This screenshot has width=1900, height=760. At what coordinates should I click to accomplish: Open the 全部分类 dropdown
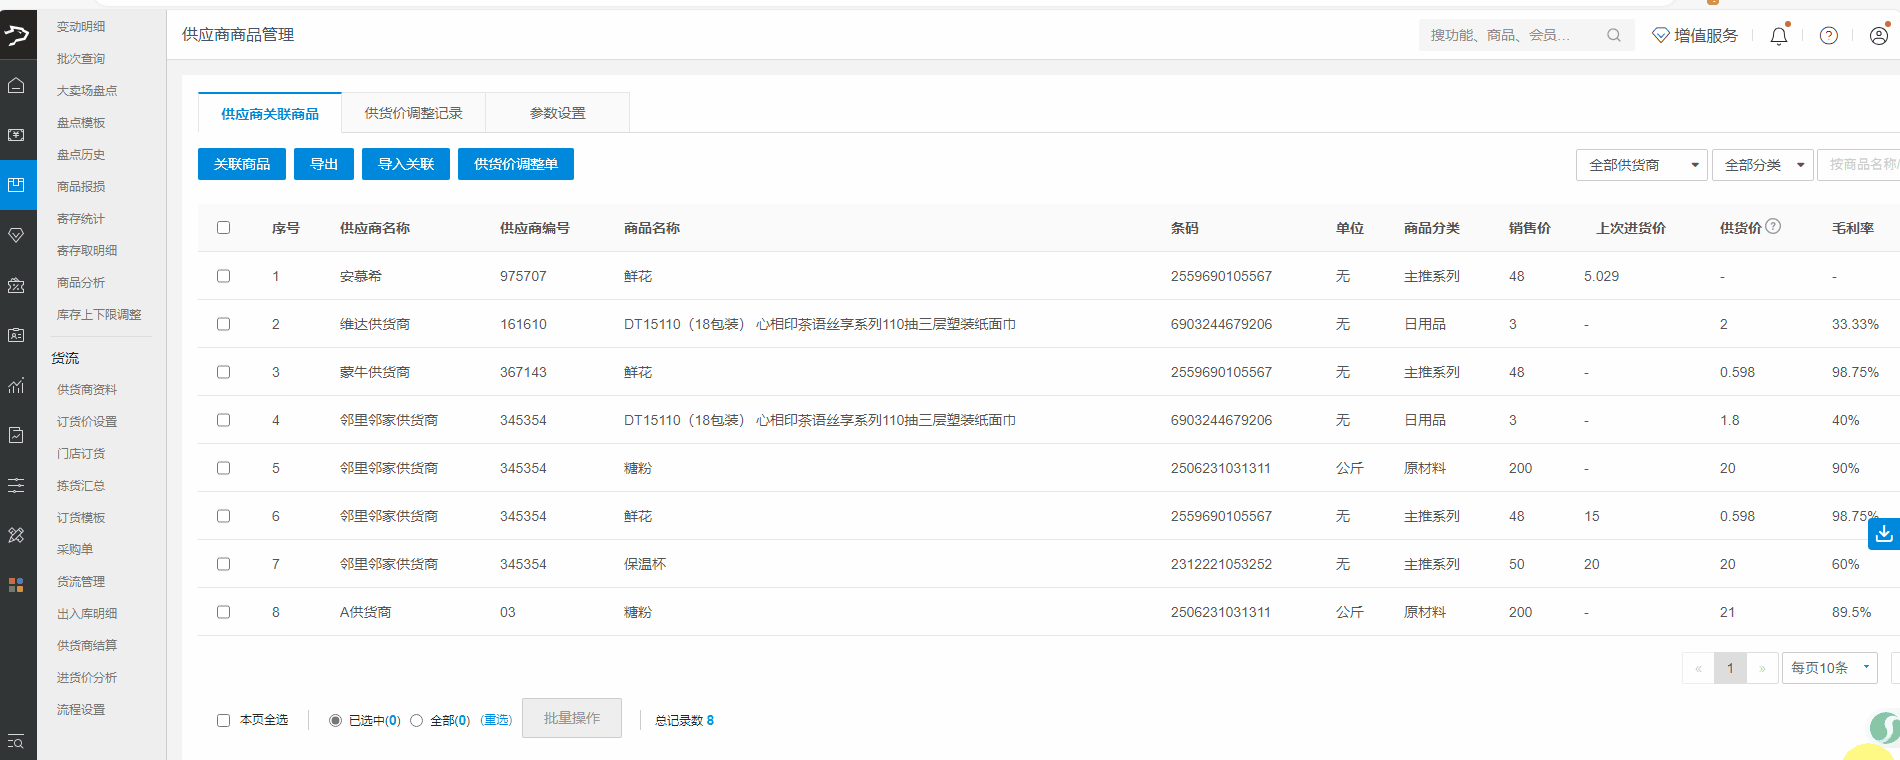[x=1762, y=165]
